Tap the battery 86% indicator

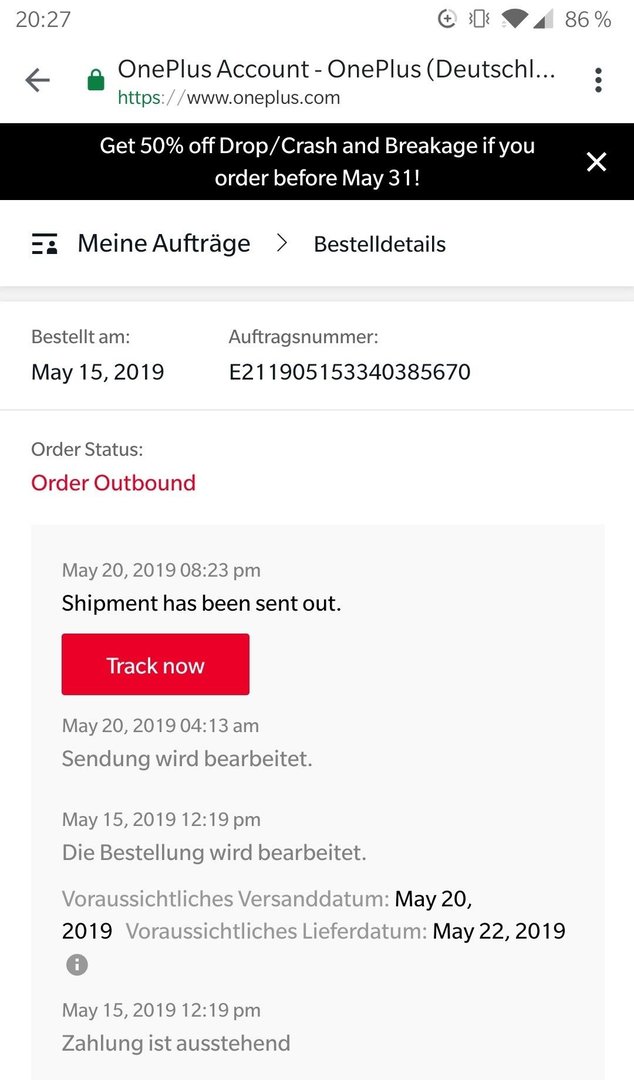pos(588,19)
